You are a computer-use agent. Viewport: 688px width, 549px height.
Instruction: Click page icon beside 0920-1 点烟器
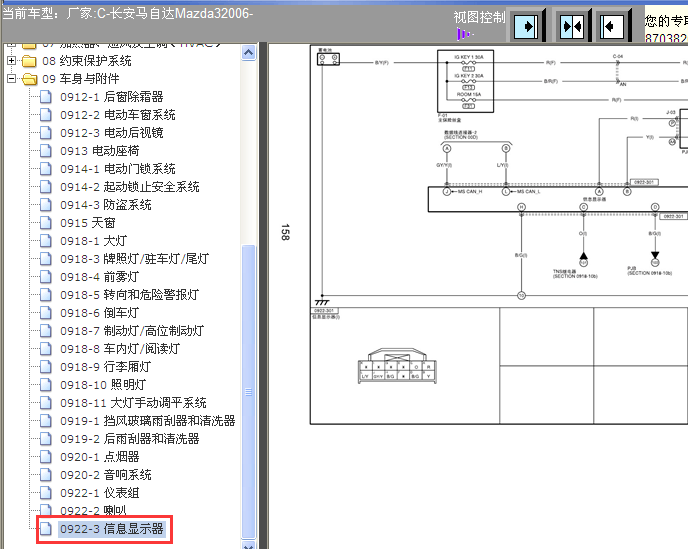(46, 457)
